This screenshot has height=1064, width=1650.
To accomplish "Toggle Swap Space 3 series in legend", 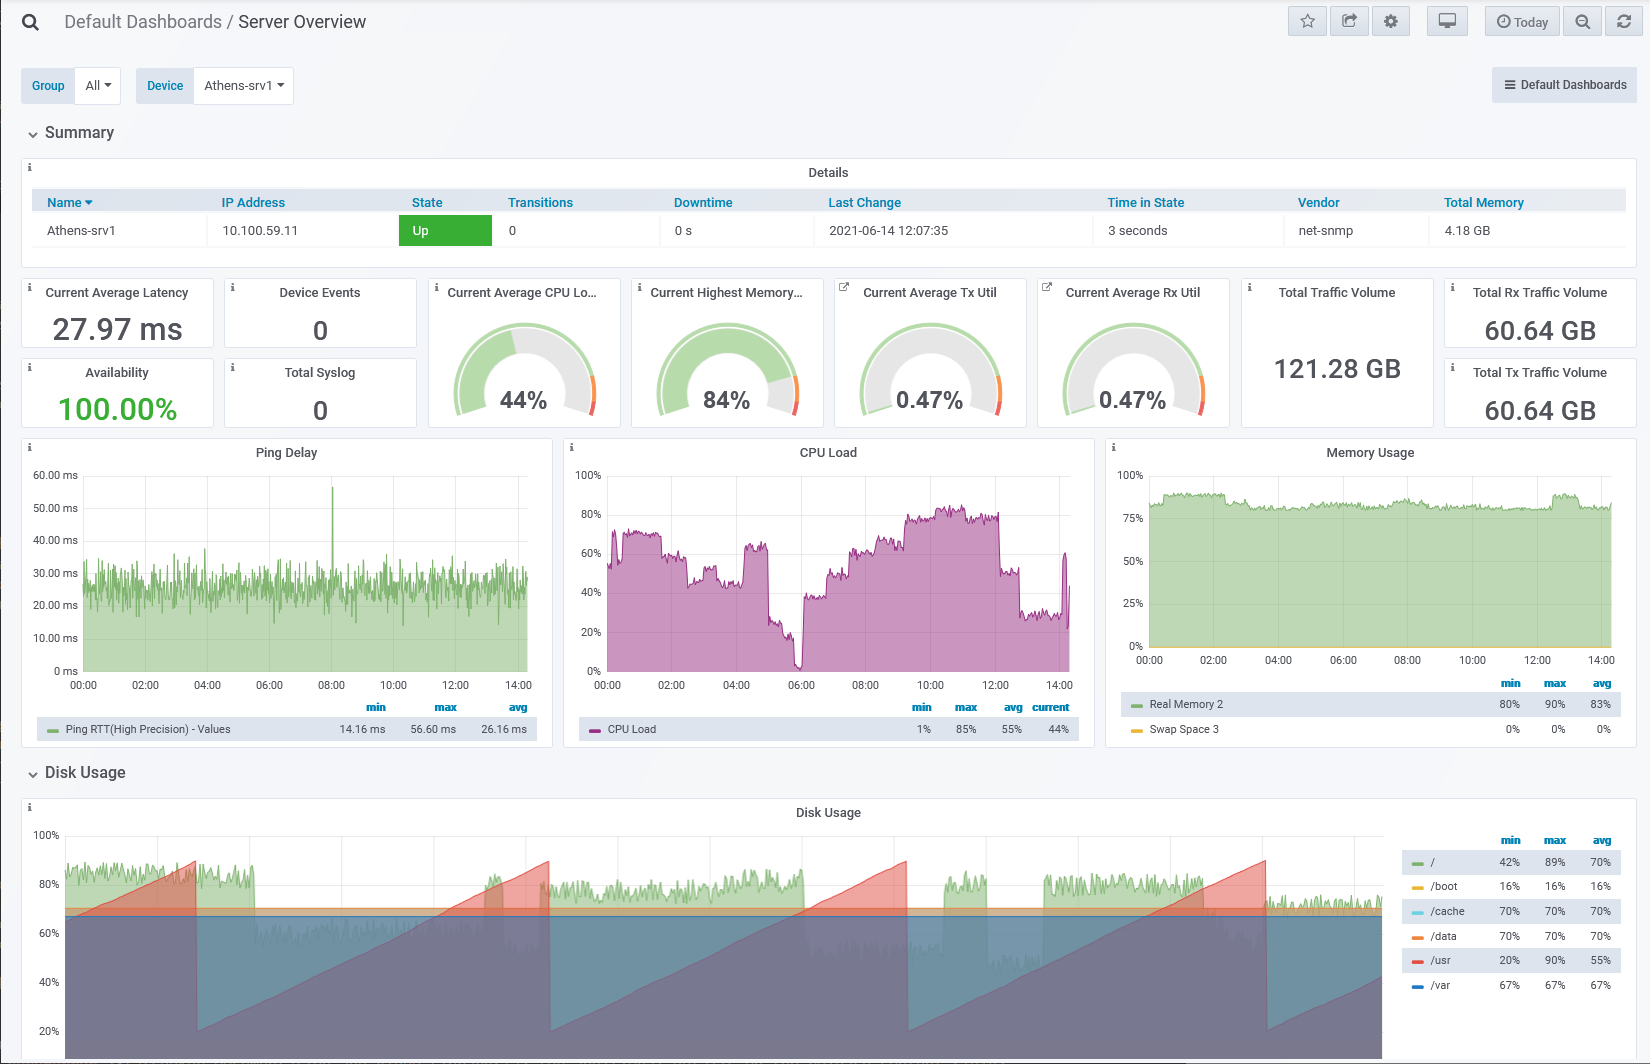I will 1184,729.
